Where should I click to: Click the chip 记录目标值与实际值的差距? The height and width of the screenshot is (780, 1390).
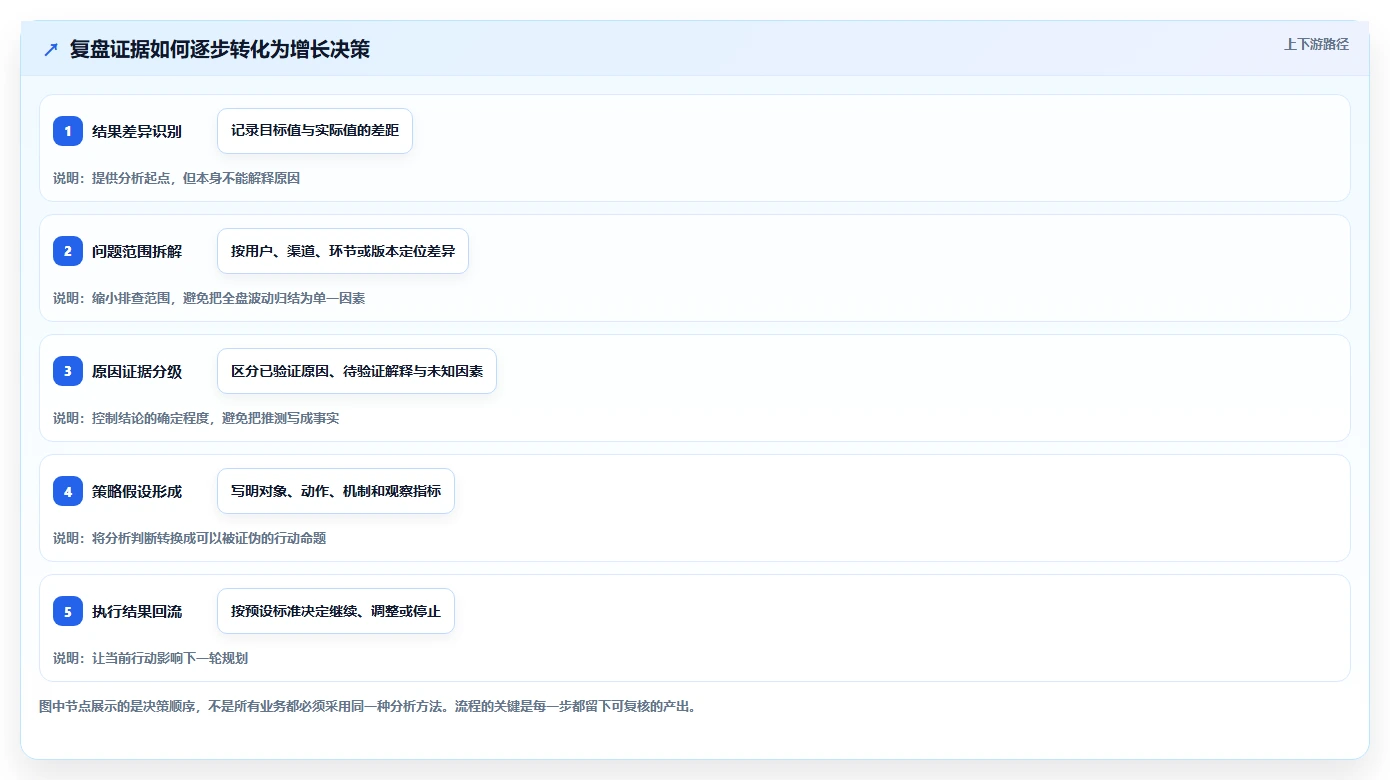(315, 131)
